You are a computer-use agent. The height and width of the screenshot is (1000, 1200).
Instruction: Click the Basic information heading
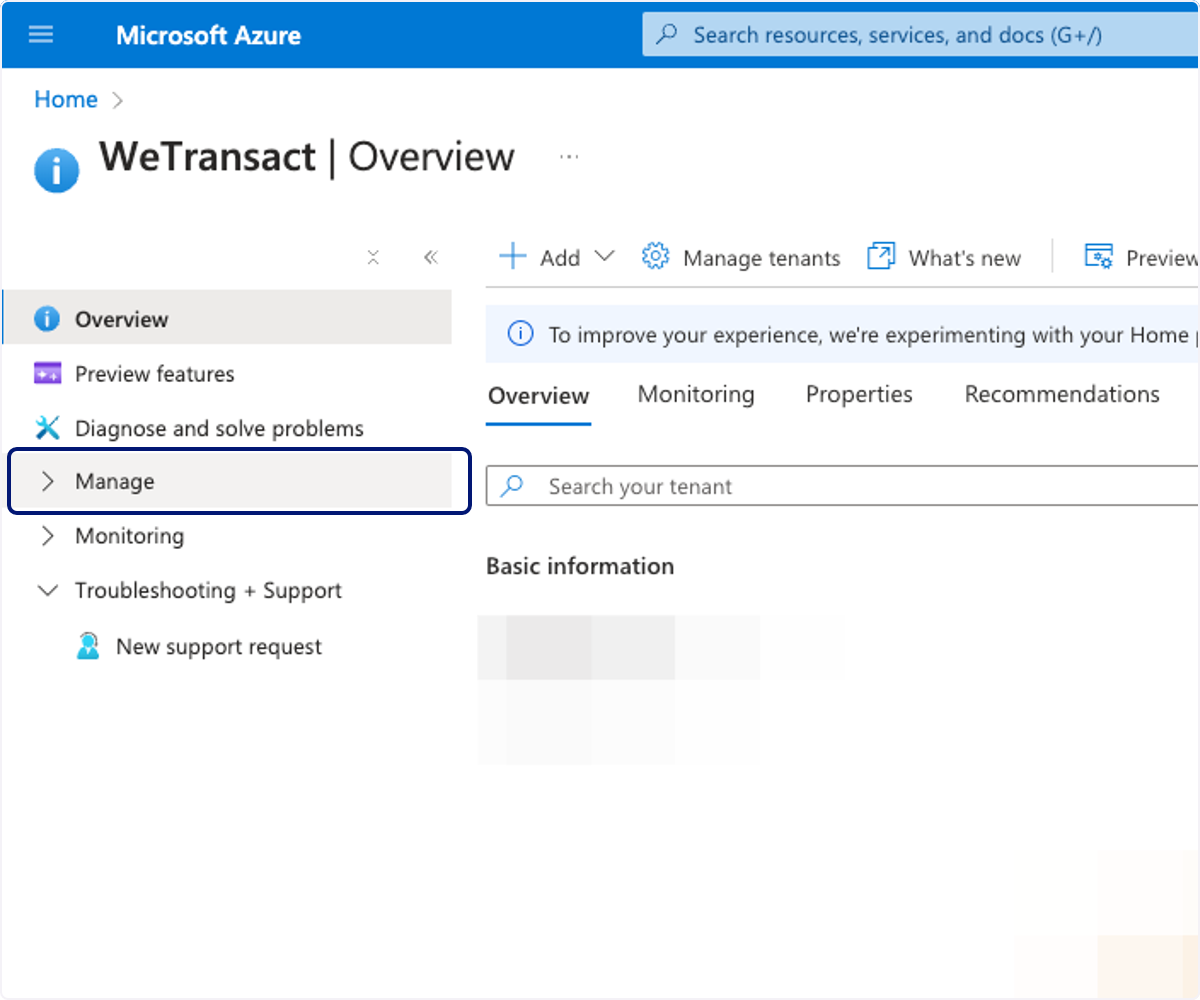tap(580, 566)
